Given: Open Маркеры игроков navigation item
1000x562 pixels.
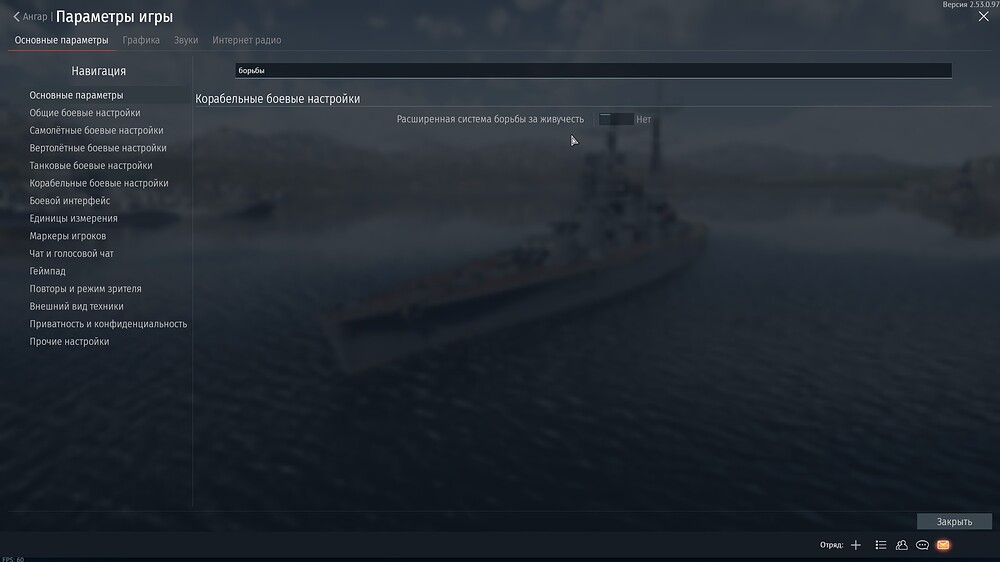Looking at the screenshot, I should 68,236.
